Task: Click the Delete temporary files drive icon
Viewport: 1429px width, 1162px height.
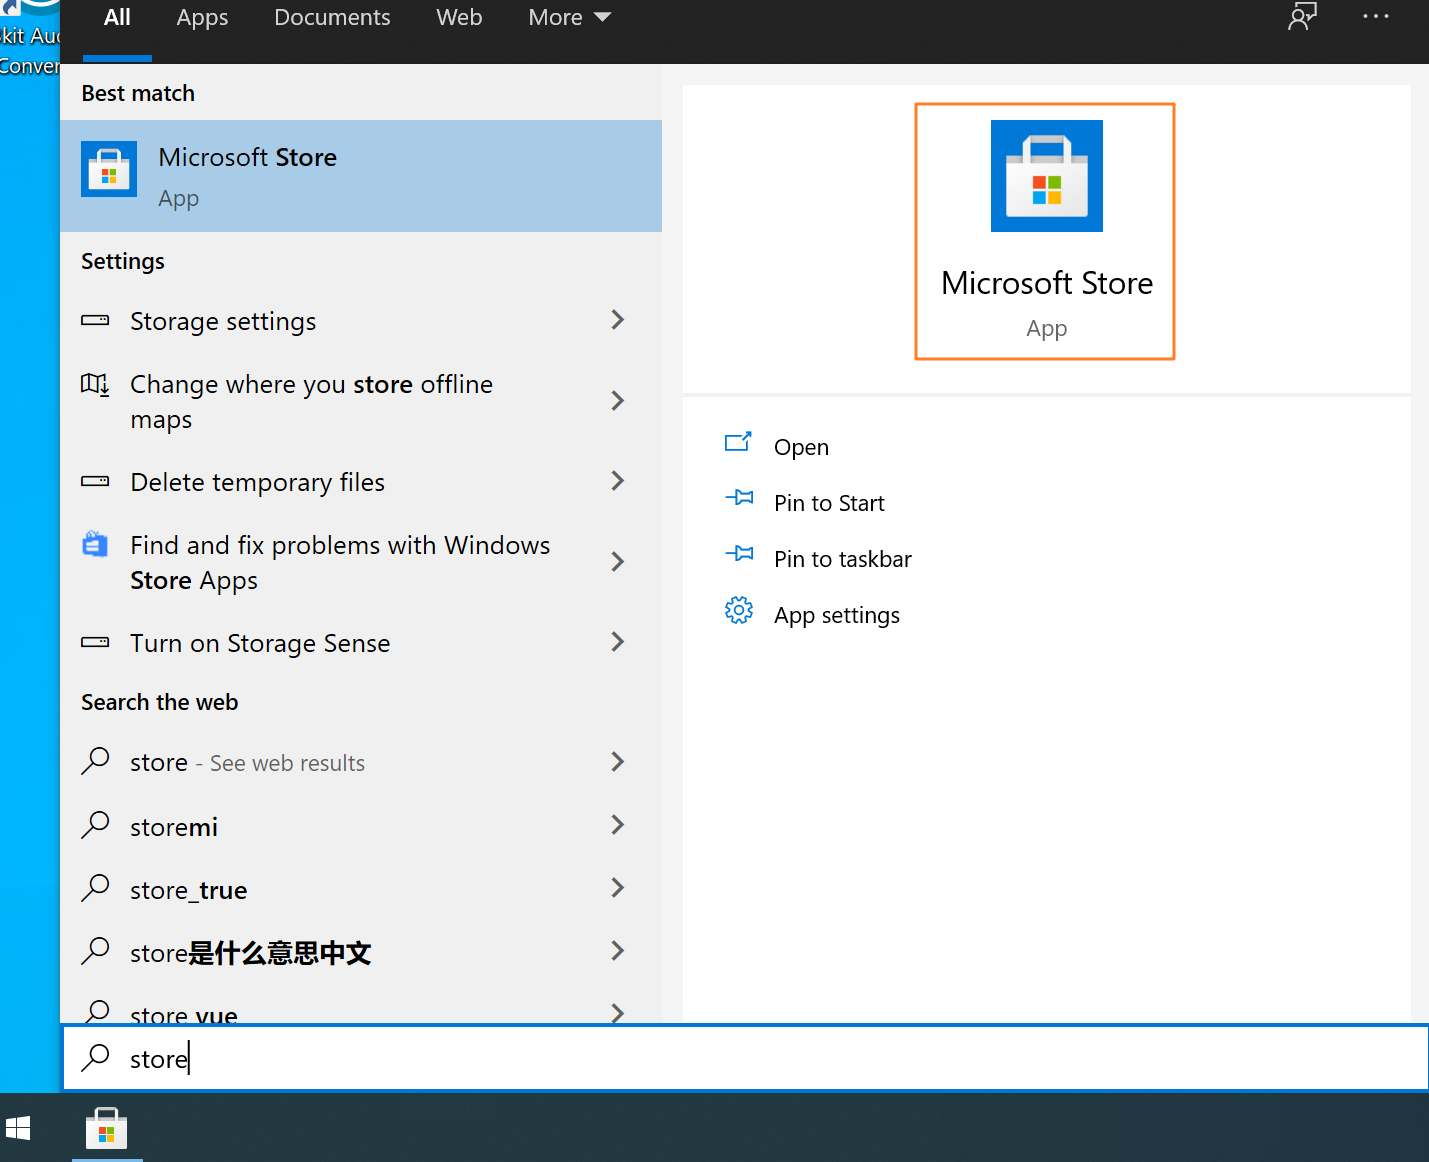Action: point(95,482)
